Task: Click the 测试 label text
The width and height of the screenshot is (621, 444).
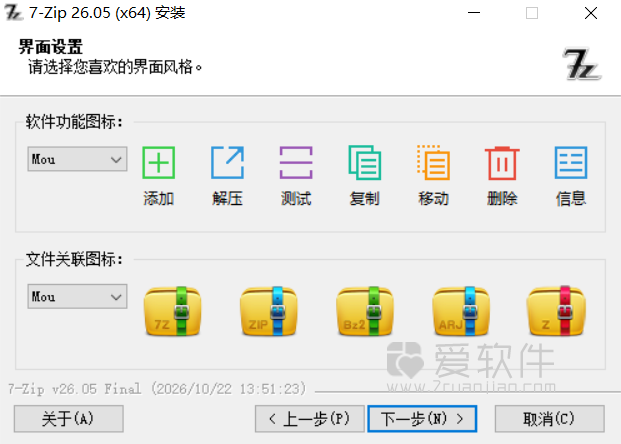Action: click(296, 198)
